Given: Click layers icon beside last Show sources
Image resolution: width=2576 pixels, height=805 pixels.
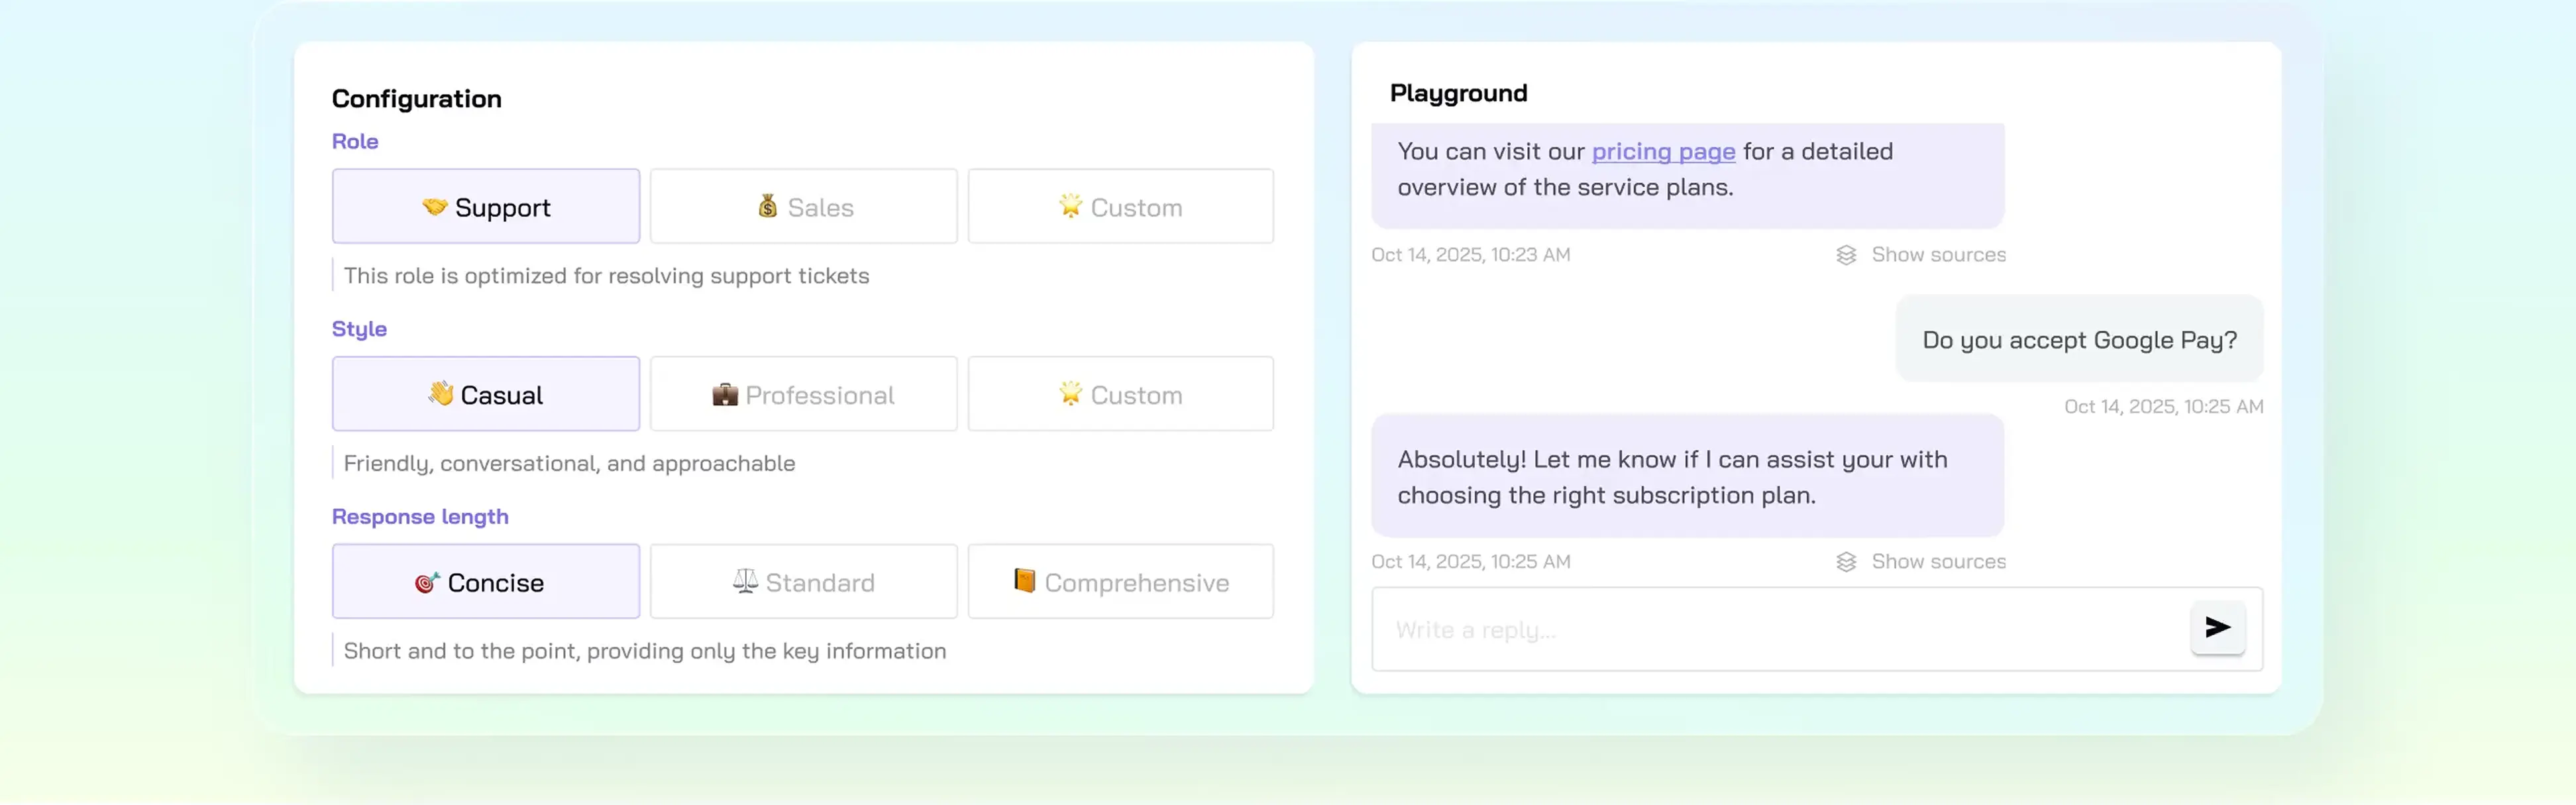Looking at the screenshot, I should pyautogui.click(x=1846, y=562).
